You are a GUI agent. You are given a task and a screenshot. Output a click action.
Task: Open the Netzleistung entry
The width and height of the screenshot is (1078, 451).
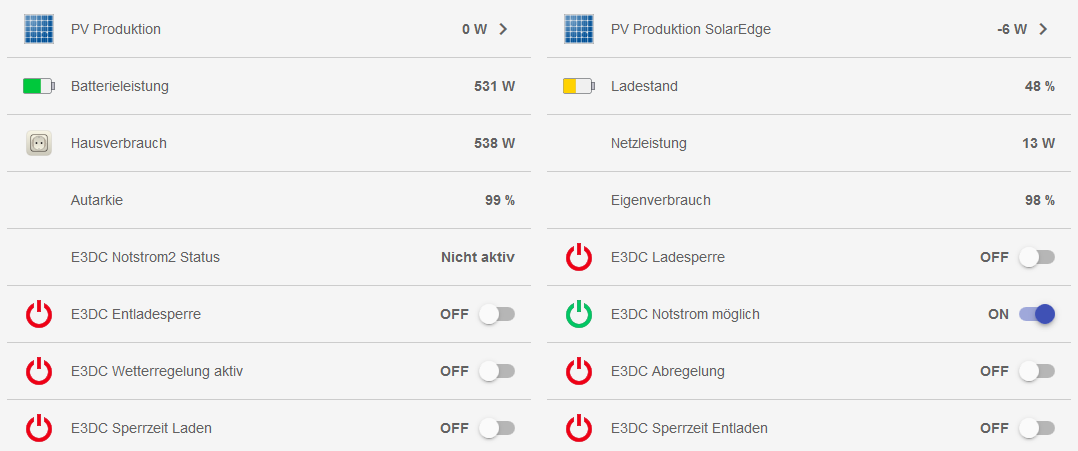click(x=648, y=143)
